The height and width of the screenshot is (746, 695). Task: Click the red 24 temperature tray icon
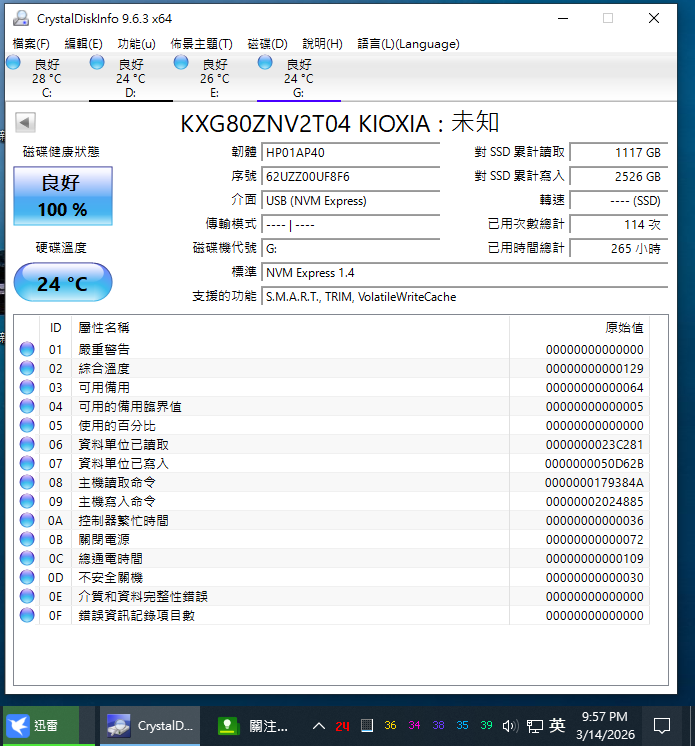pyautogui.click(x=343, y=726)
